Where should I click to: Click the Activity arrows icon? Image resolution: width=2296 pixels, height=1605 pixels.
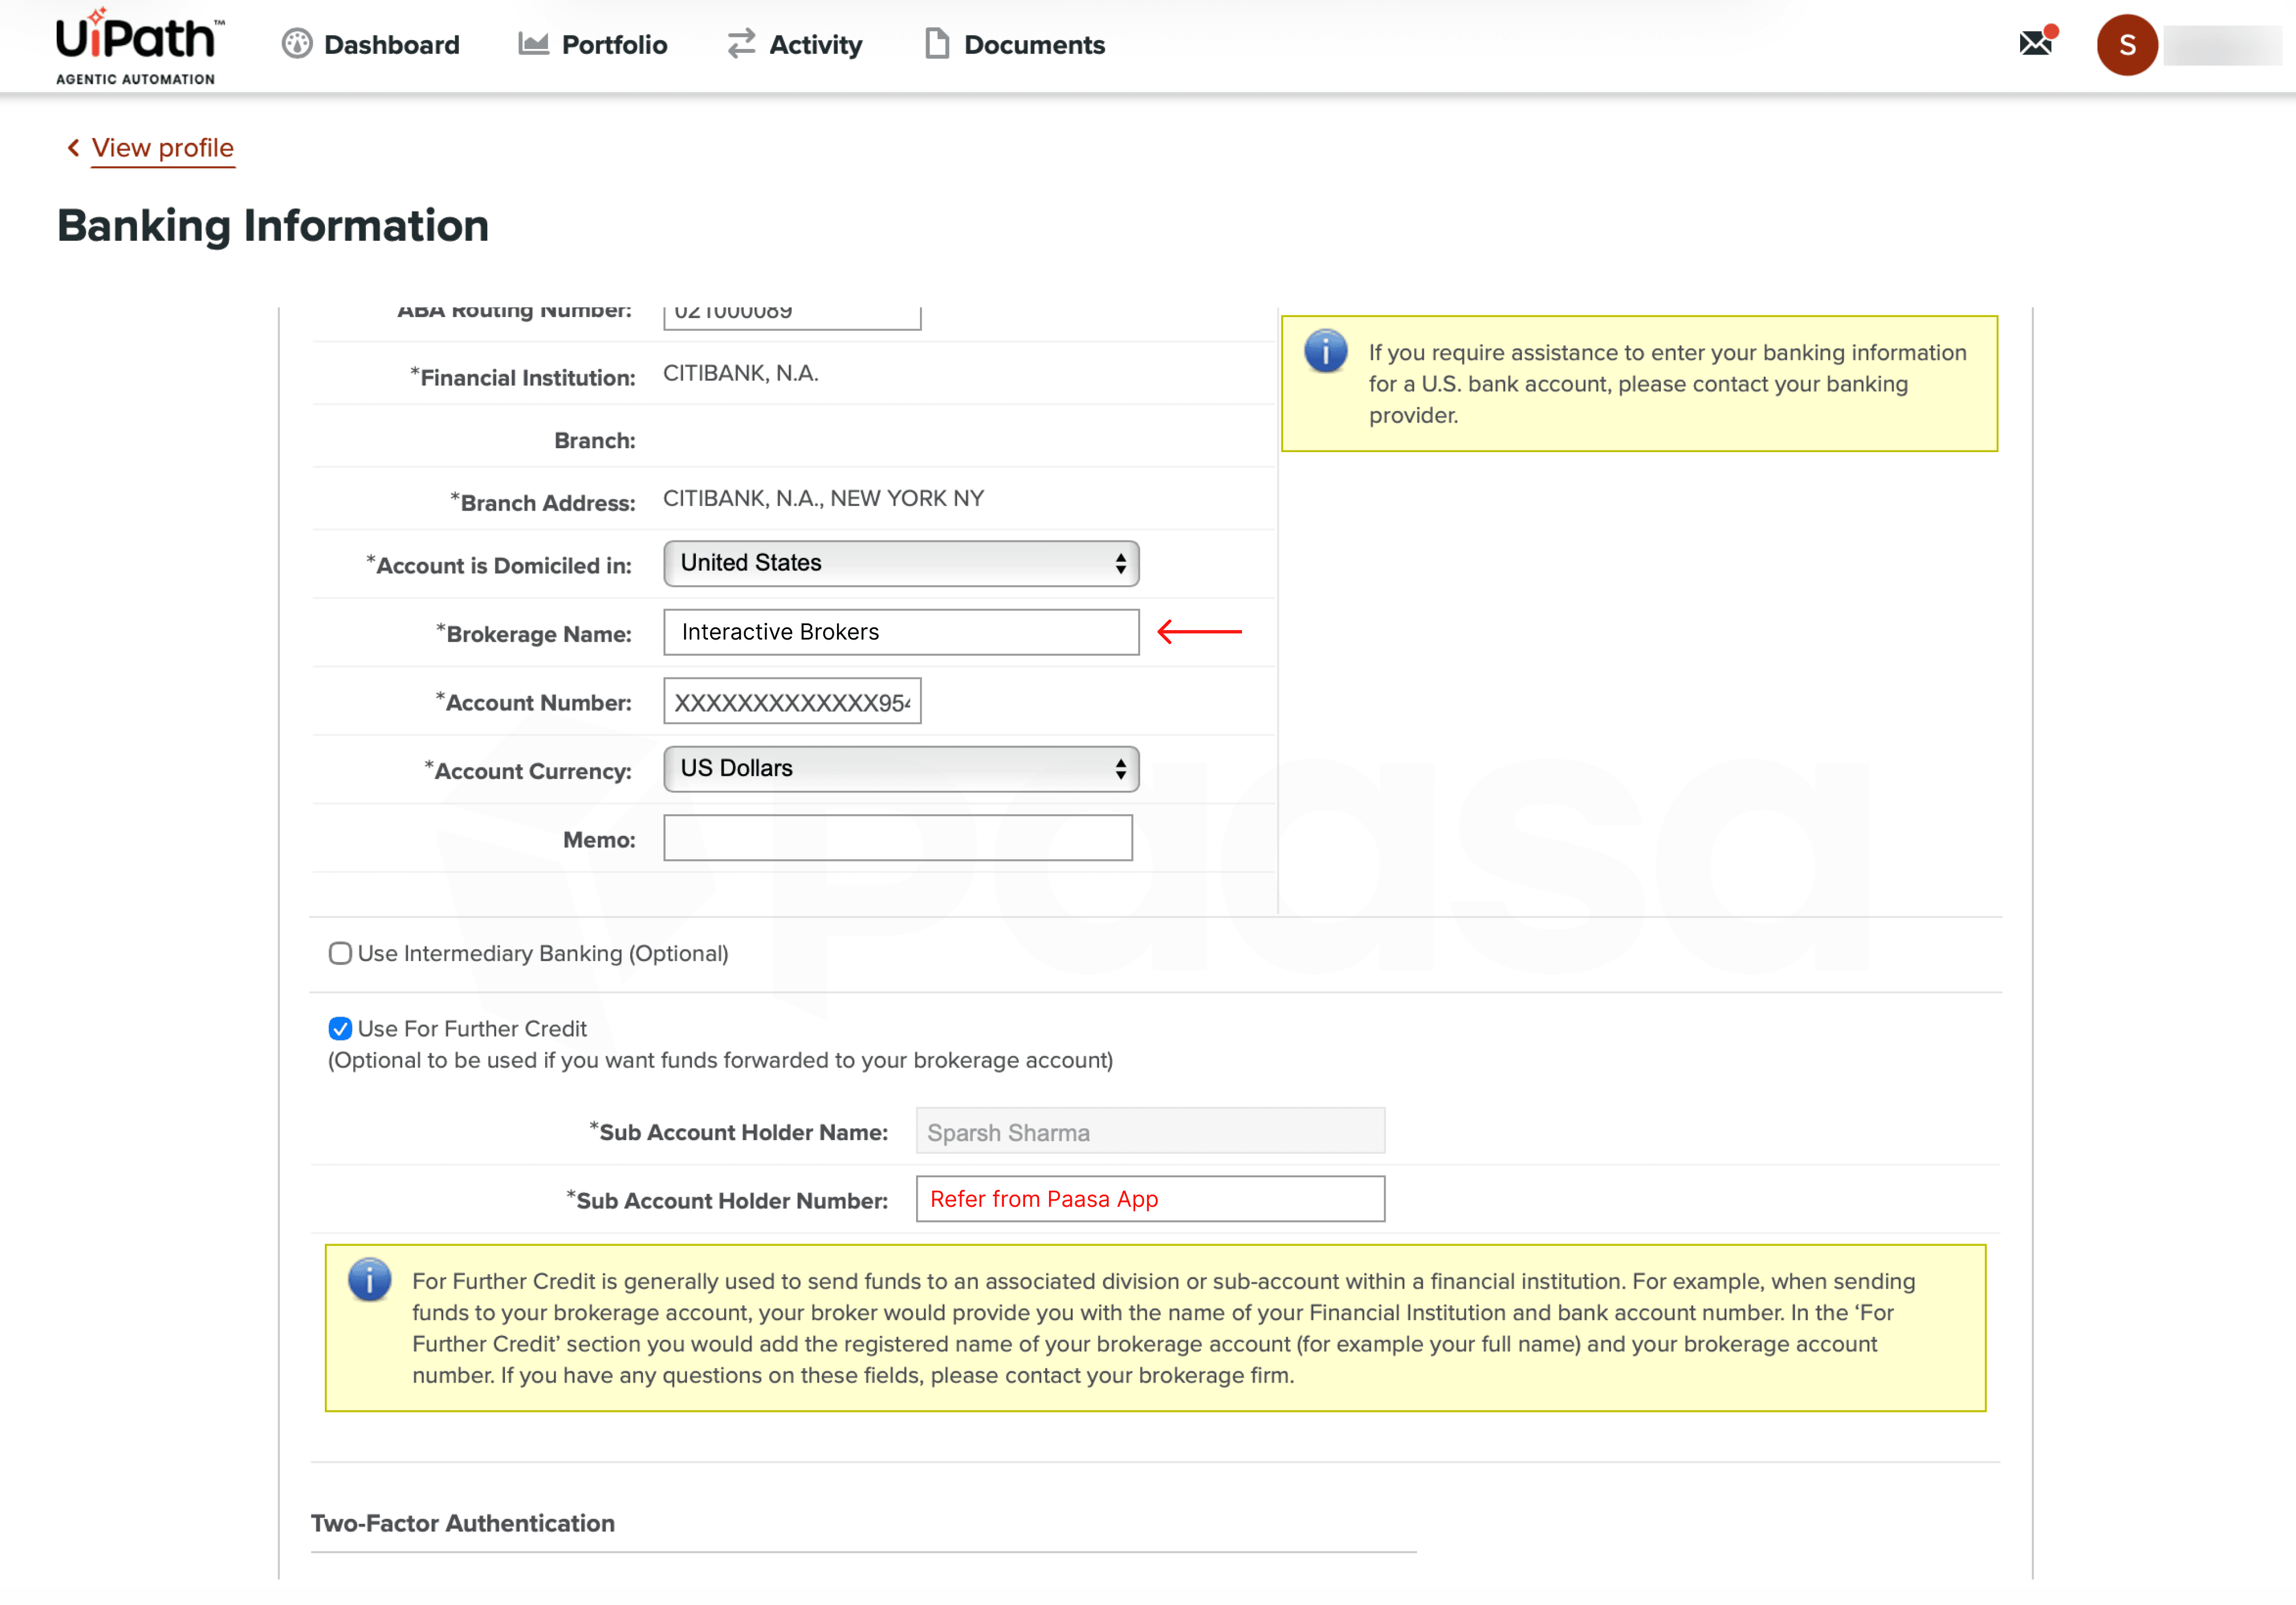(x=741, y=44)
